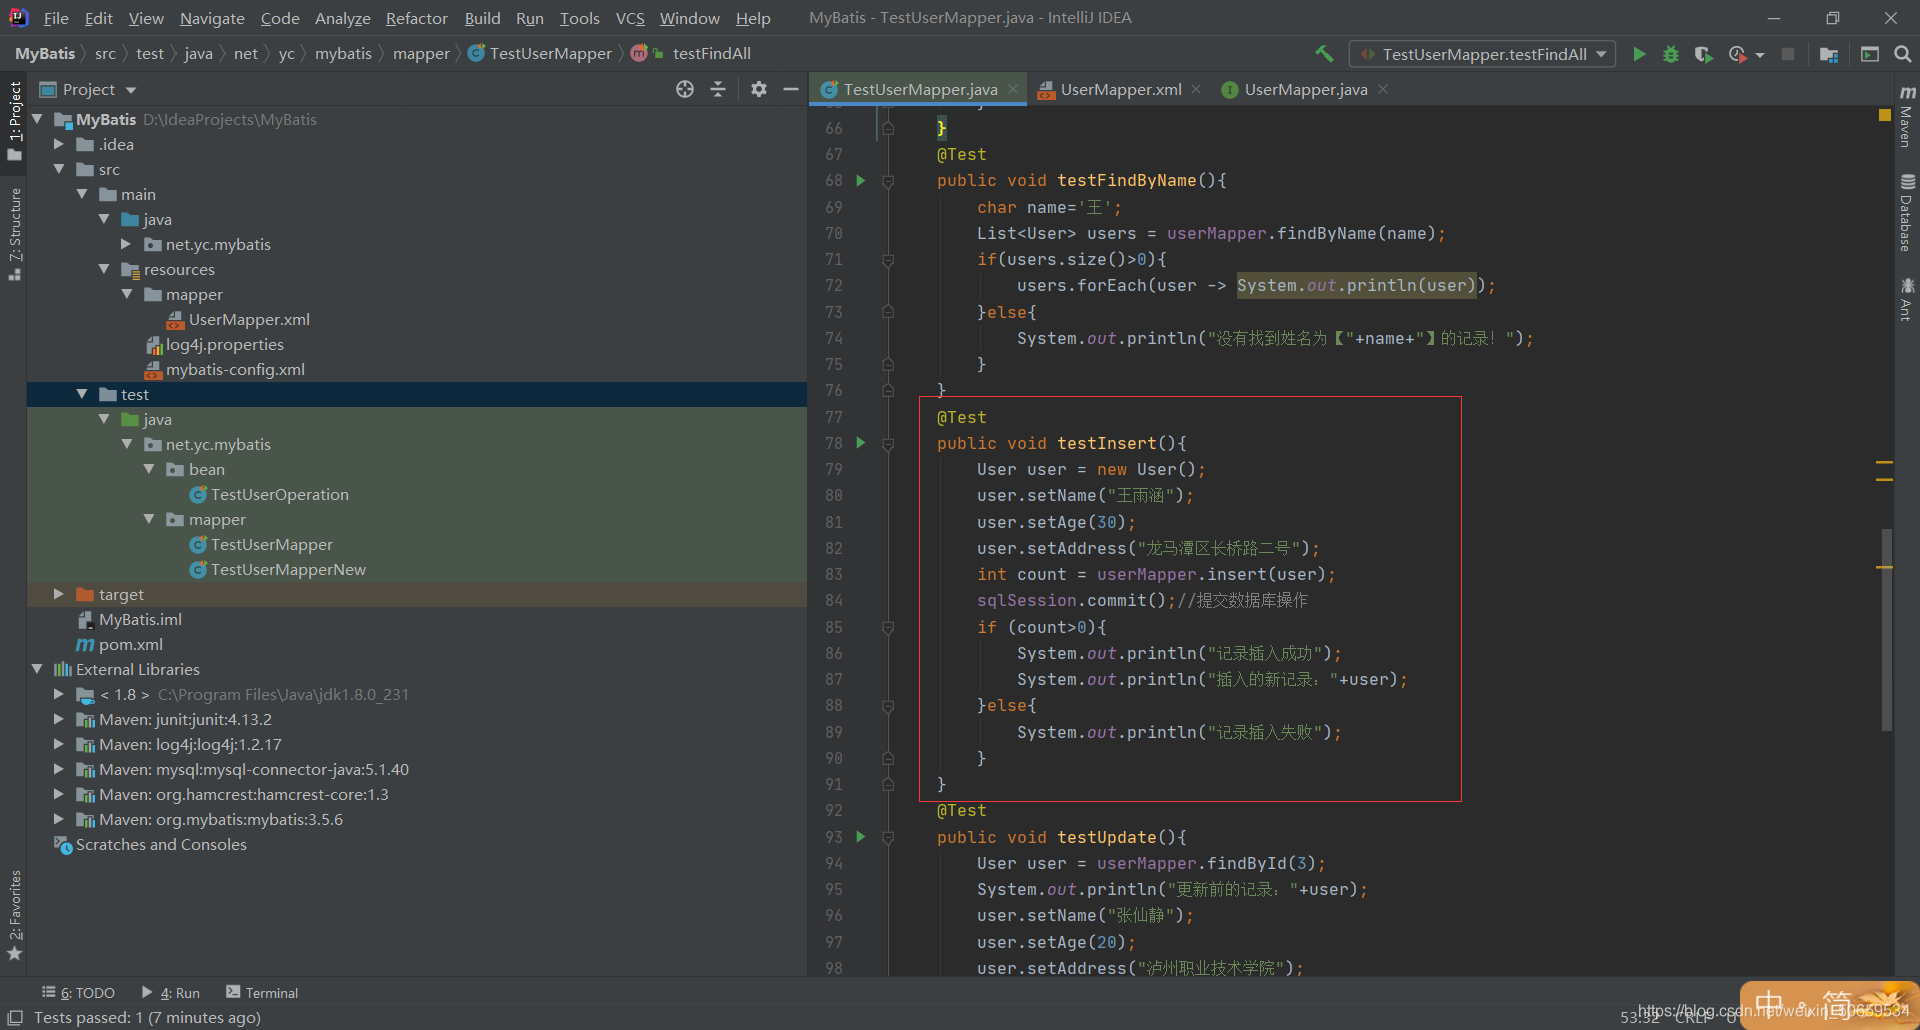
Task: Open run configuration dropdown TestUserMapper.testFindAll
Action: (1482, 54)
